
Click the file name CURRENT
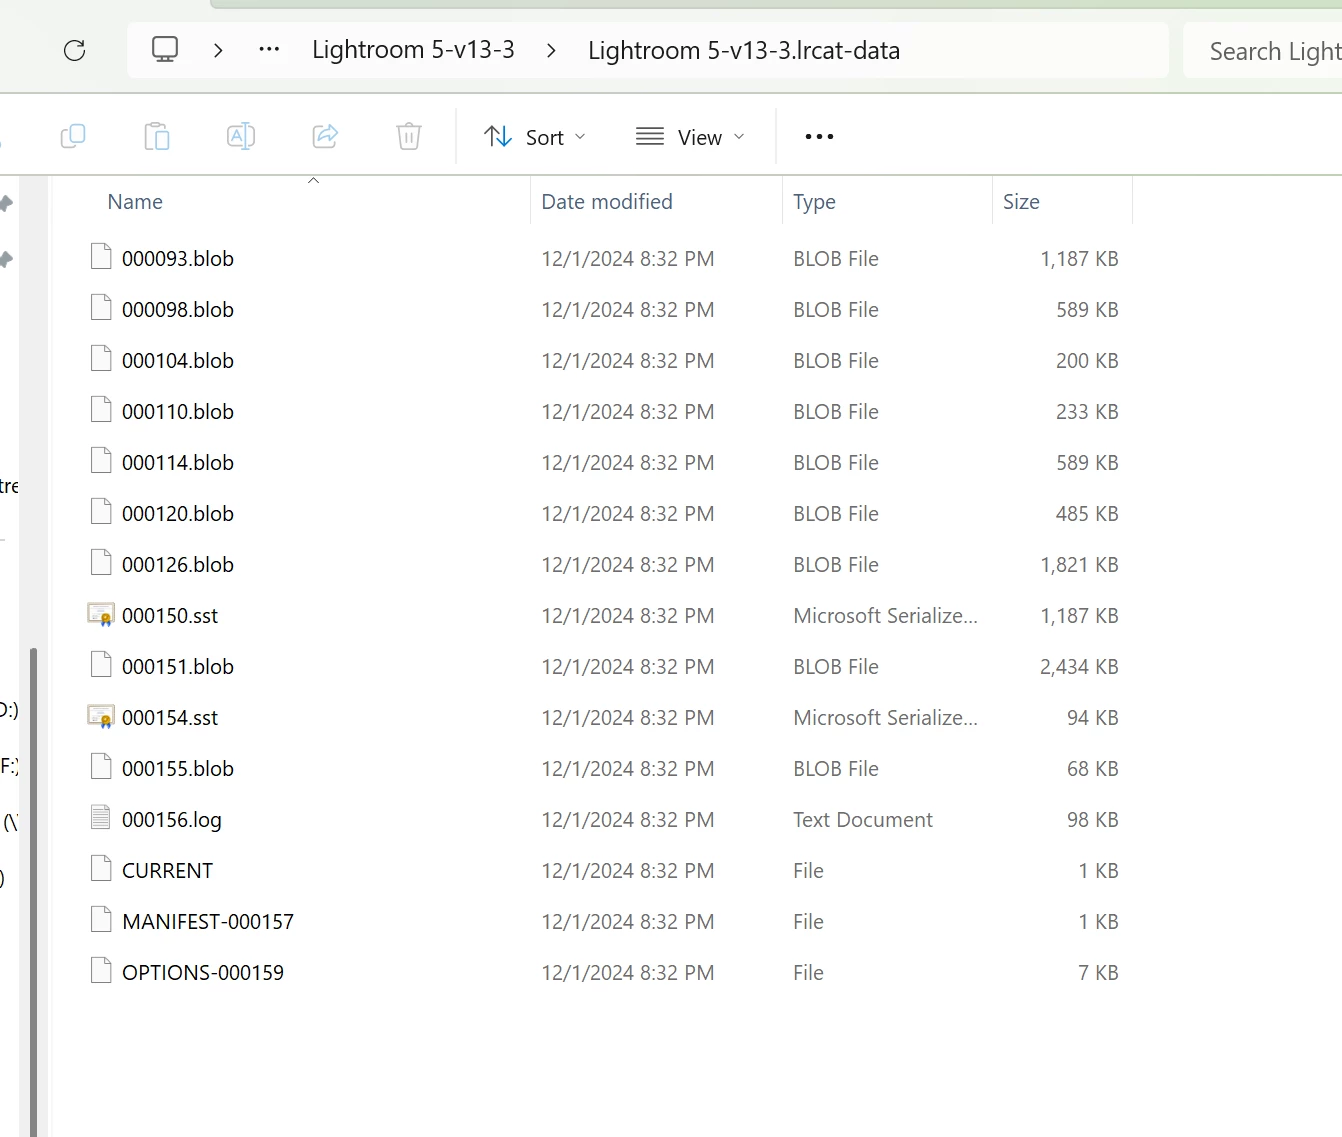167,871
